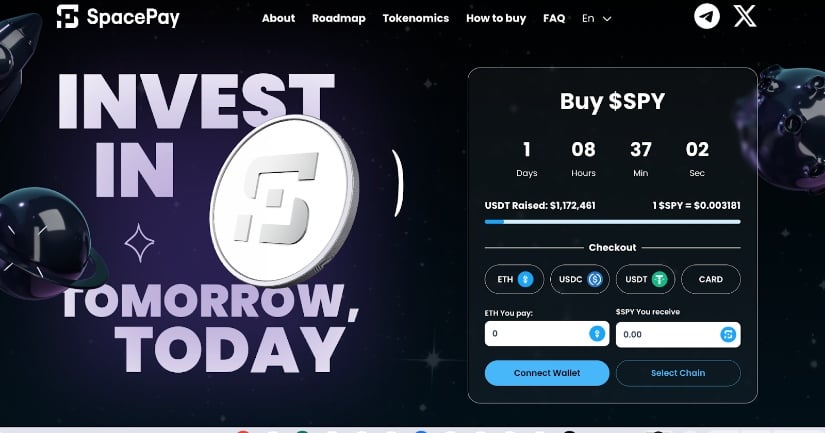Click the FAQ link
This screenshot has width=825, height=433.
click(554, 18)
